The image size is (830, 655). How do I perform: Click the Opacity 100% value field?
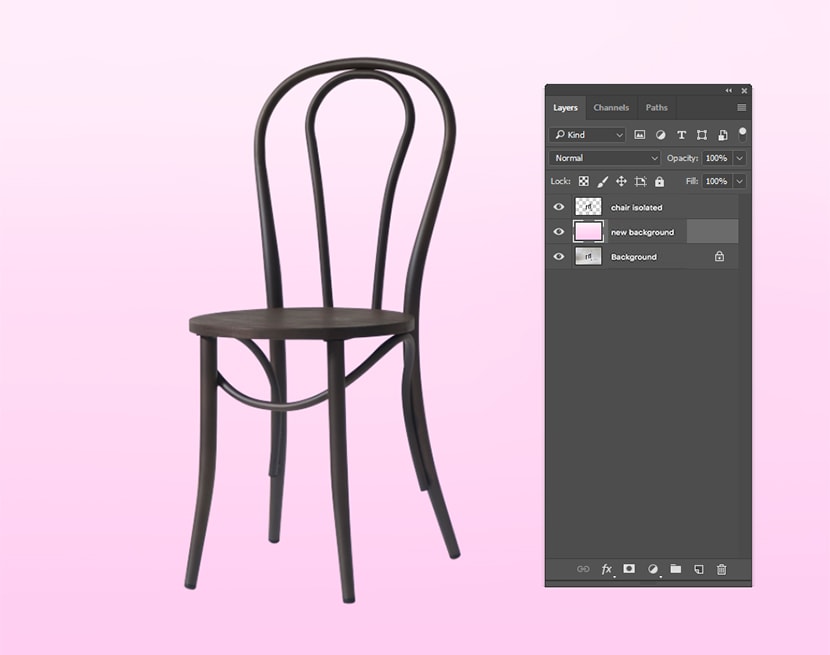pyautogui.click(x=717, y=158)
